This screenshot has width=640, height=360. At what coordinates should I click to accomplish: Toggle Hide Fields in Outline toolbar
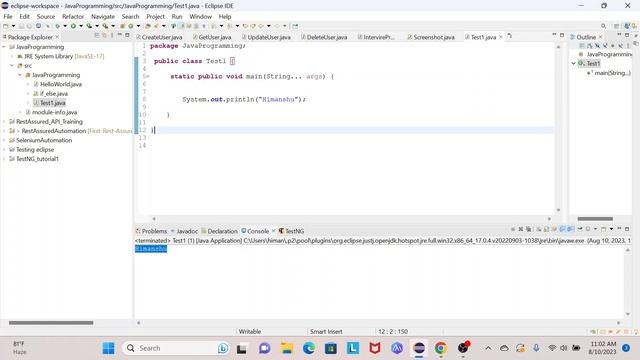(597, 45)
